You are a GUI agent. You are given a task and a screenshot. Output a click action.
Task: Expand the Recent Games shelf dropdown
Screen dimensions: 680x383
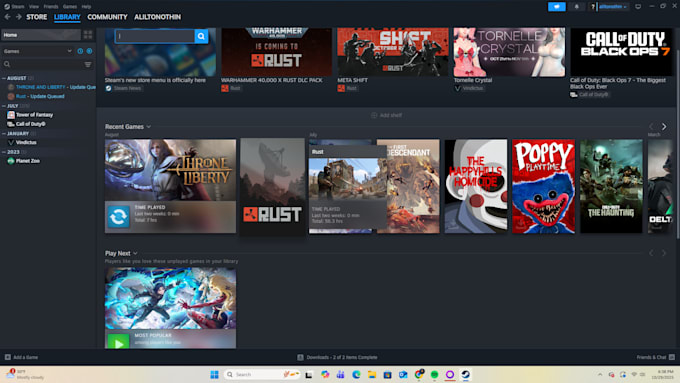(149, 127)
